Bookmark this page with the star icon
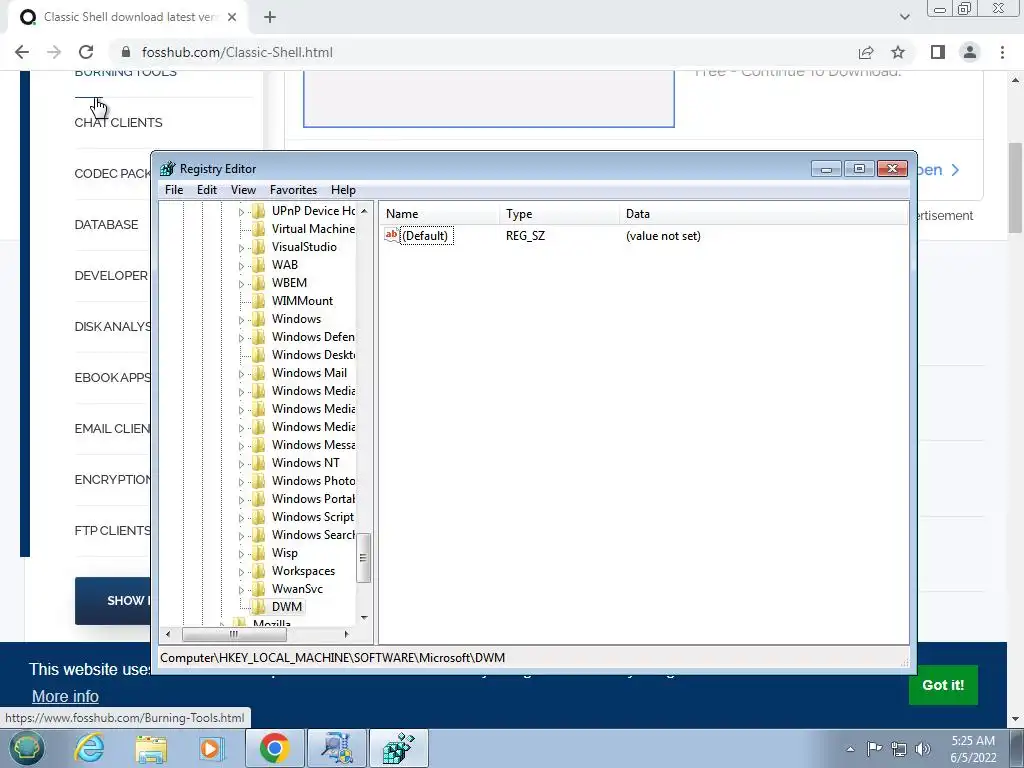This screenshot has width=1024, height=768. [898, 52]
